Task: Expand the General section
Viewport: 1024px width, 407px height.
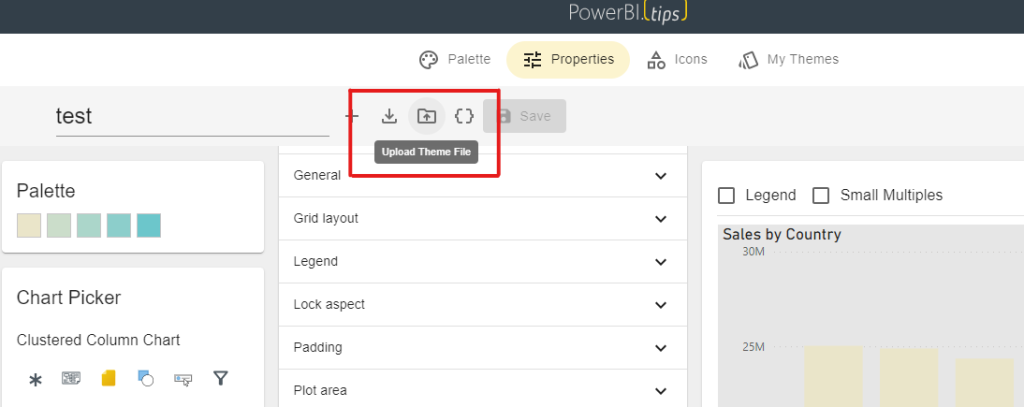Action: tap(481, 175)
